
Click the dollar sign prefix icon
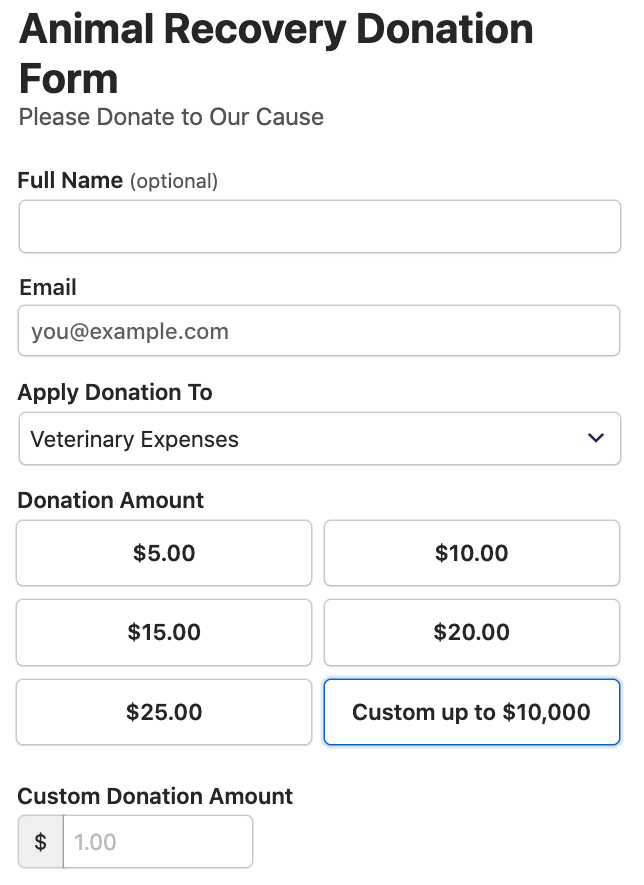41,842
